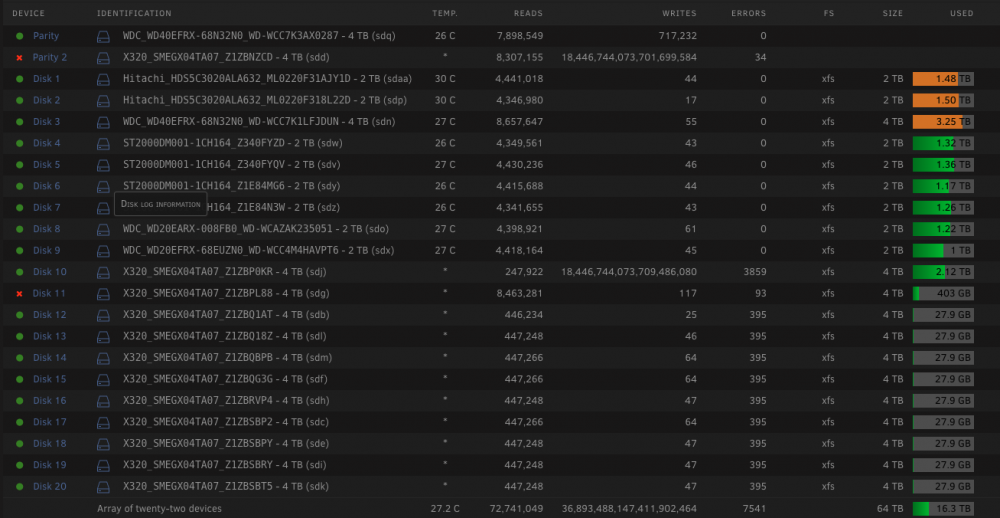
Task: Open disk log icon for Disk 13
Action: pyautogui.click(x=103, y=337)
